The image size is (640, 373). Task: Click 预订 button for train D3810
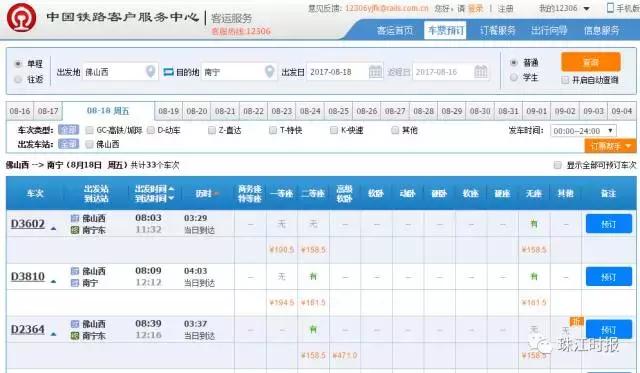pyautogui.click(x=609, y=277)
